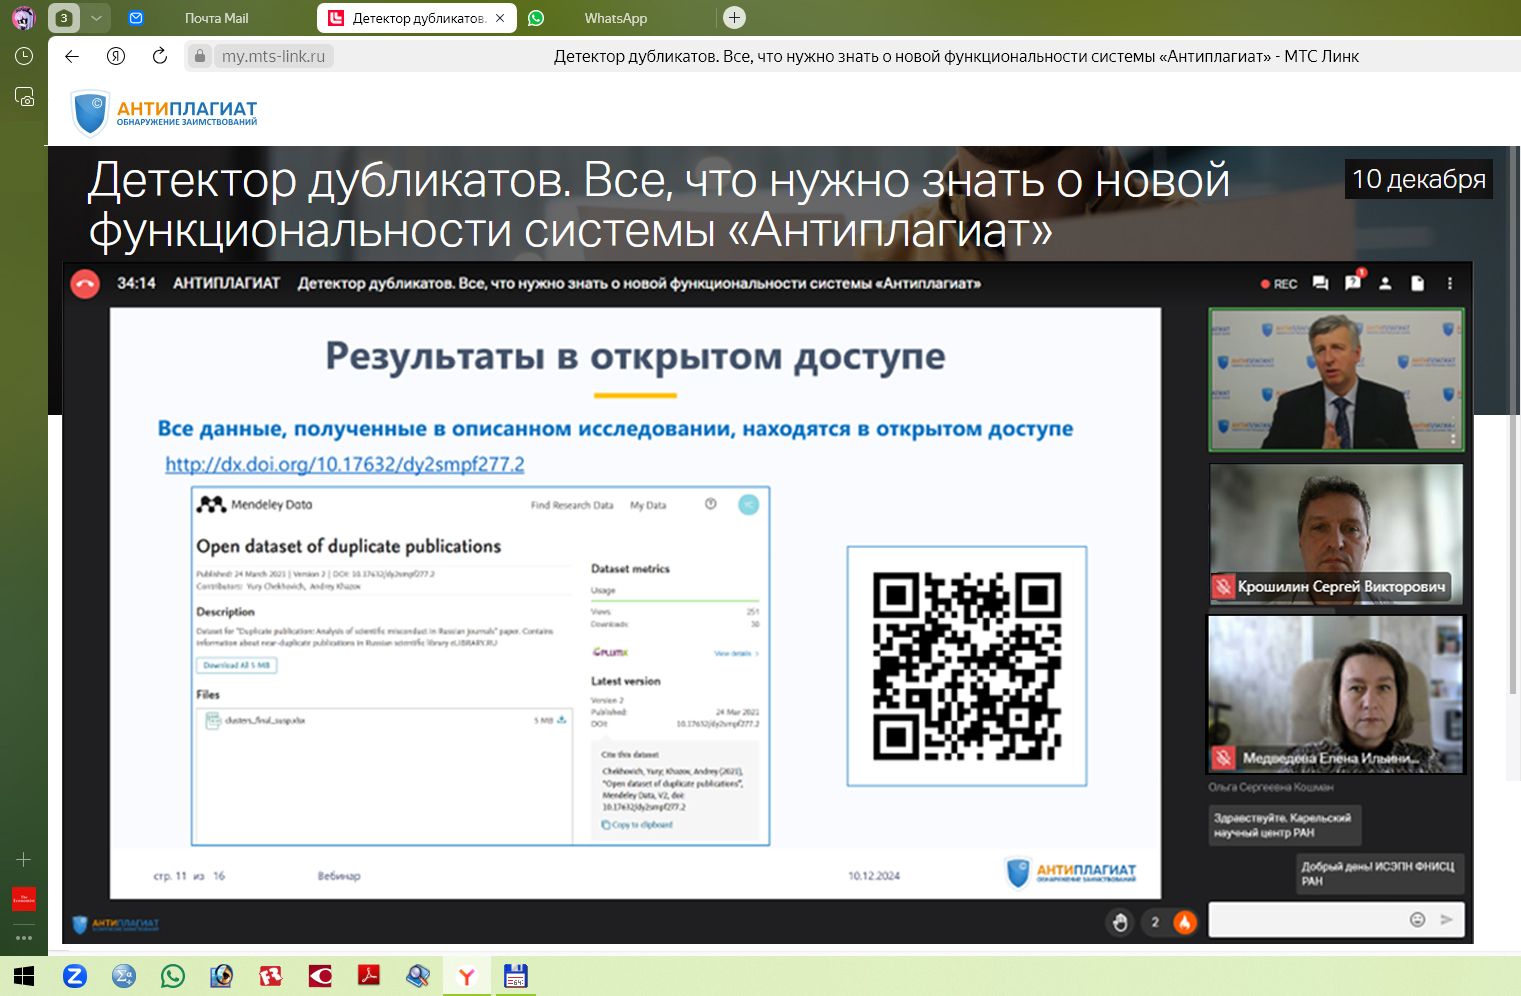Click the padlock site security icon
Viewport: 1521px width, 996px height.
pyautogui.click(x=200, y=56)
